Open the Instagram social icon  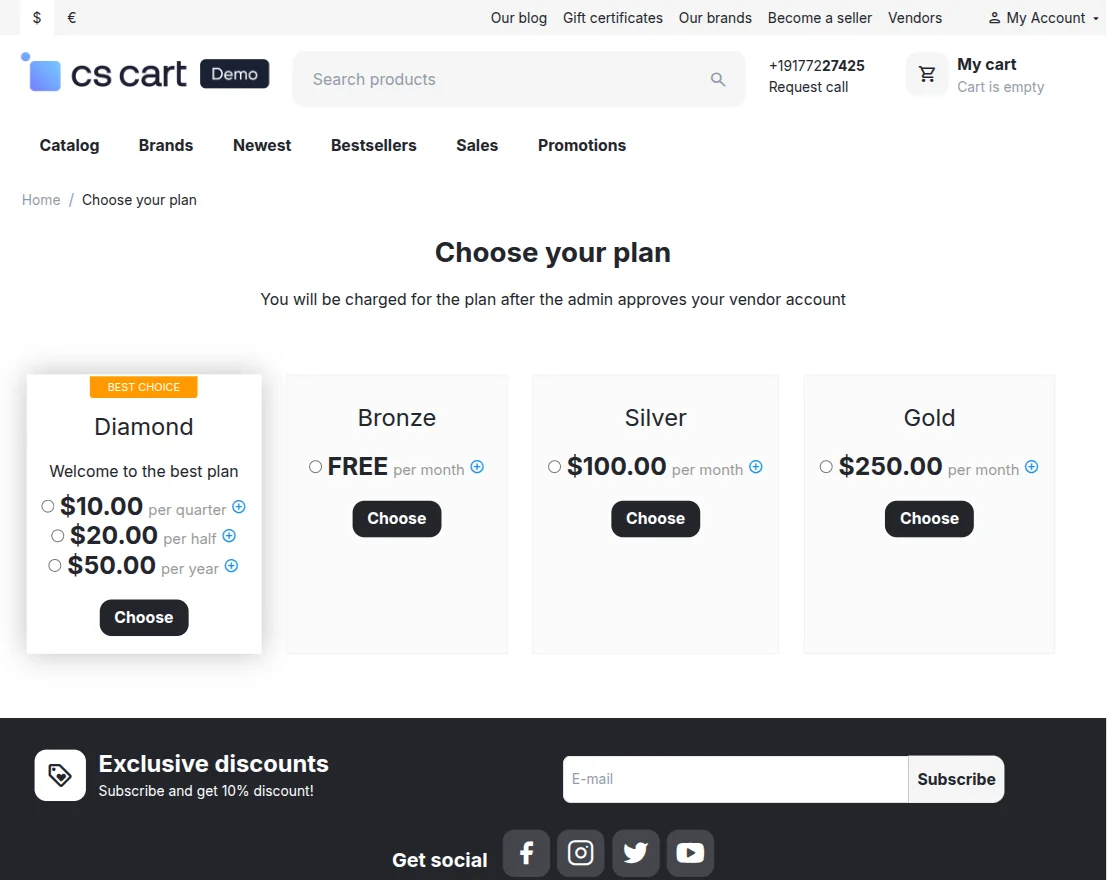click(581, 853)
